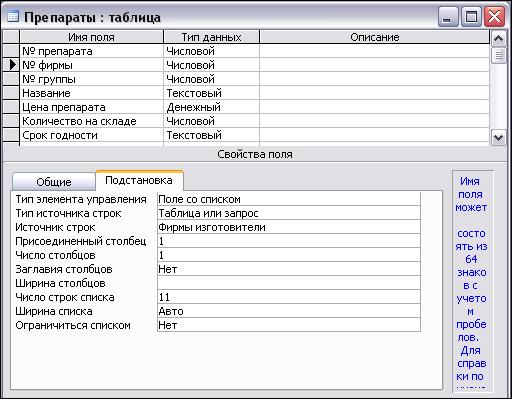Click the field list scrollbar thumb
This screenshot has width=512, height=399.
(x=498, y=55)
